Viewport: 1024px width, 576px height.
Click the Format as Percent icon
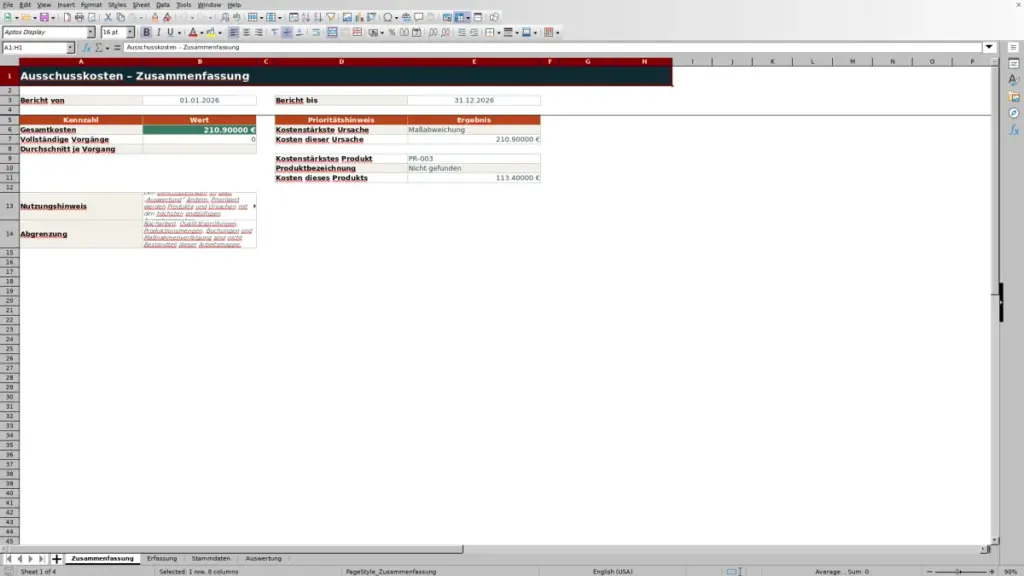pos(392,33)
